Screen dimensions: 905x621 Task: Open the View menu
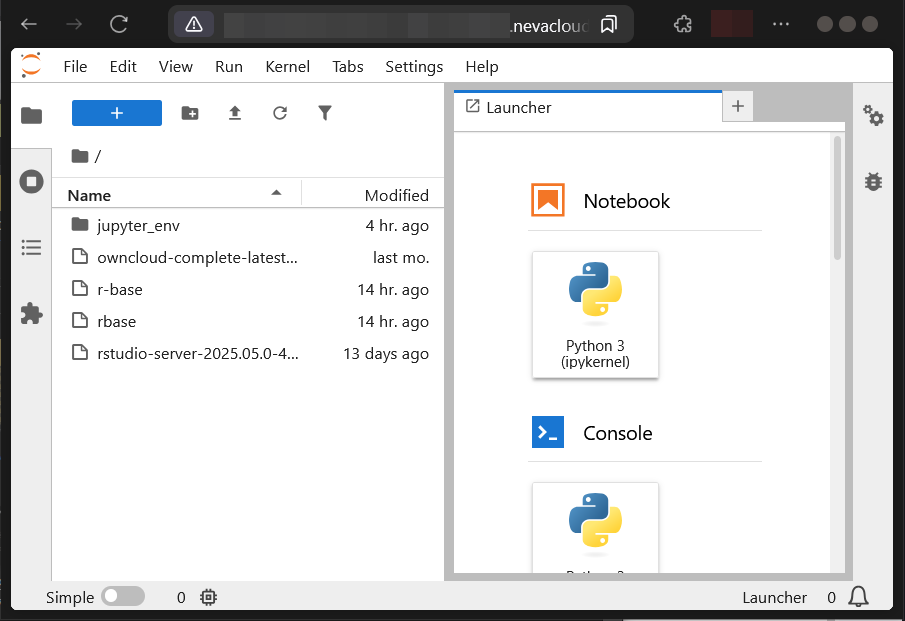pos(175,67)
